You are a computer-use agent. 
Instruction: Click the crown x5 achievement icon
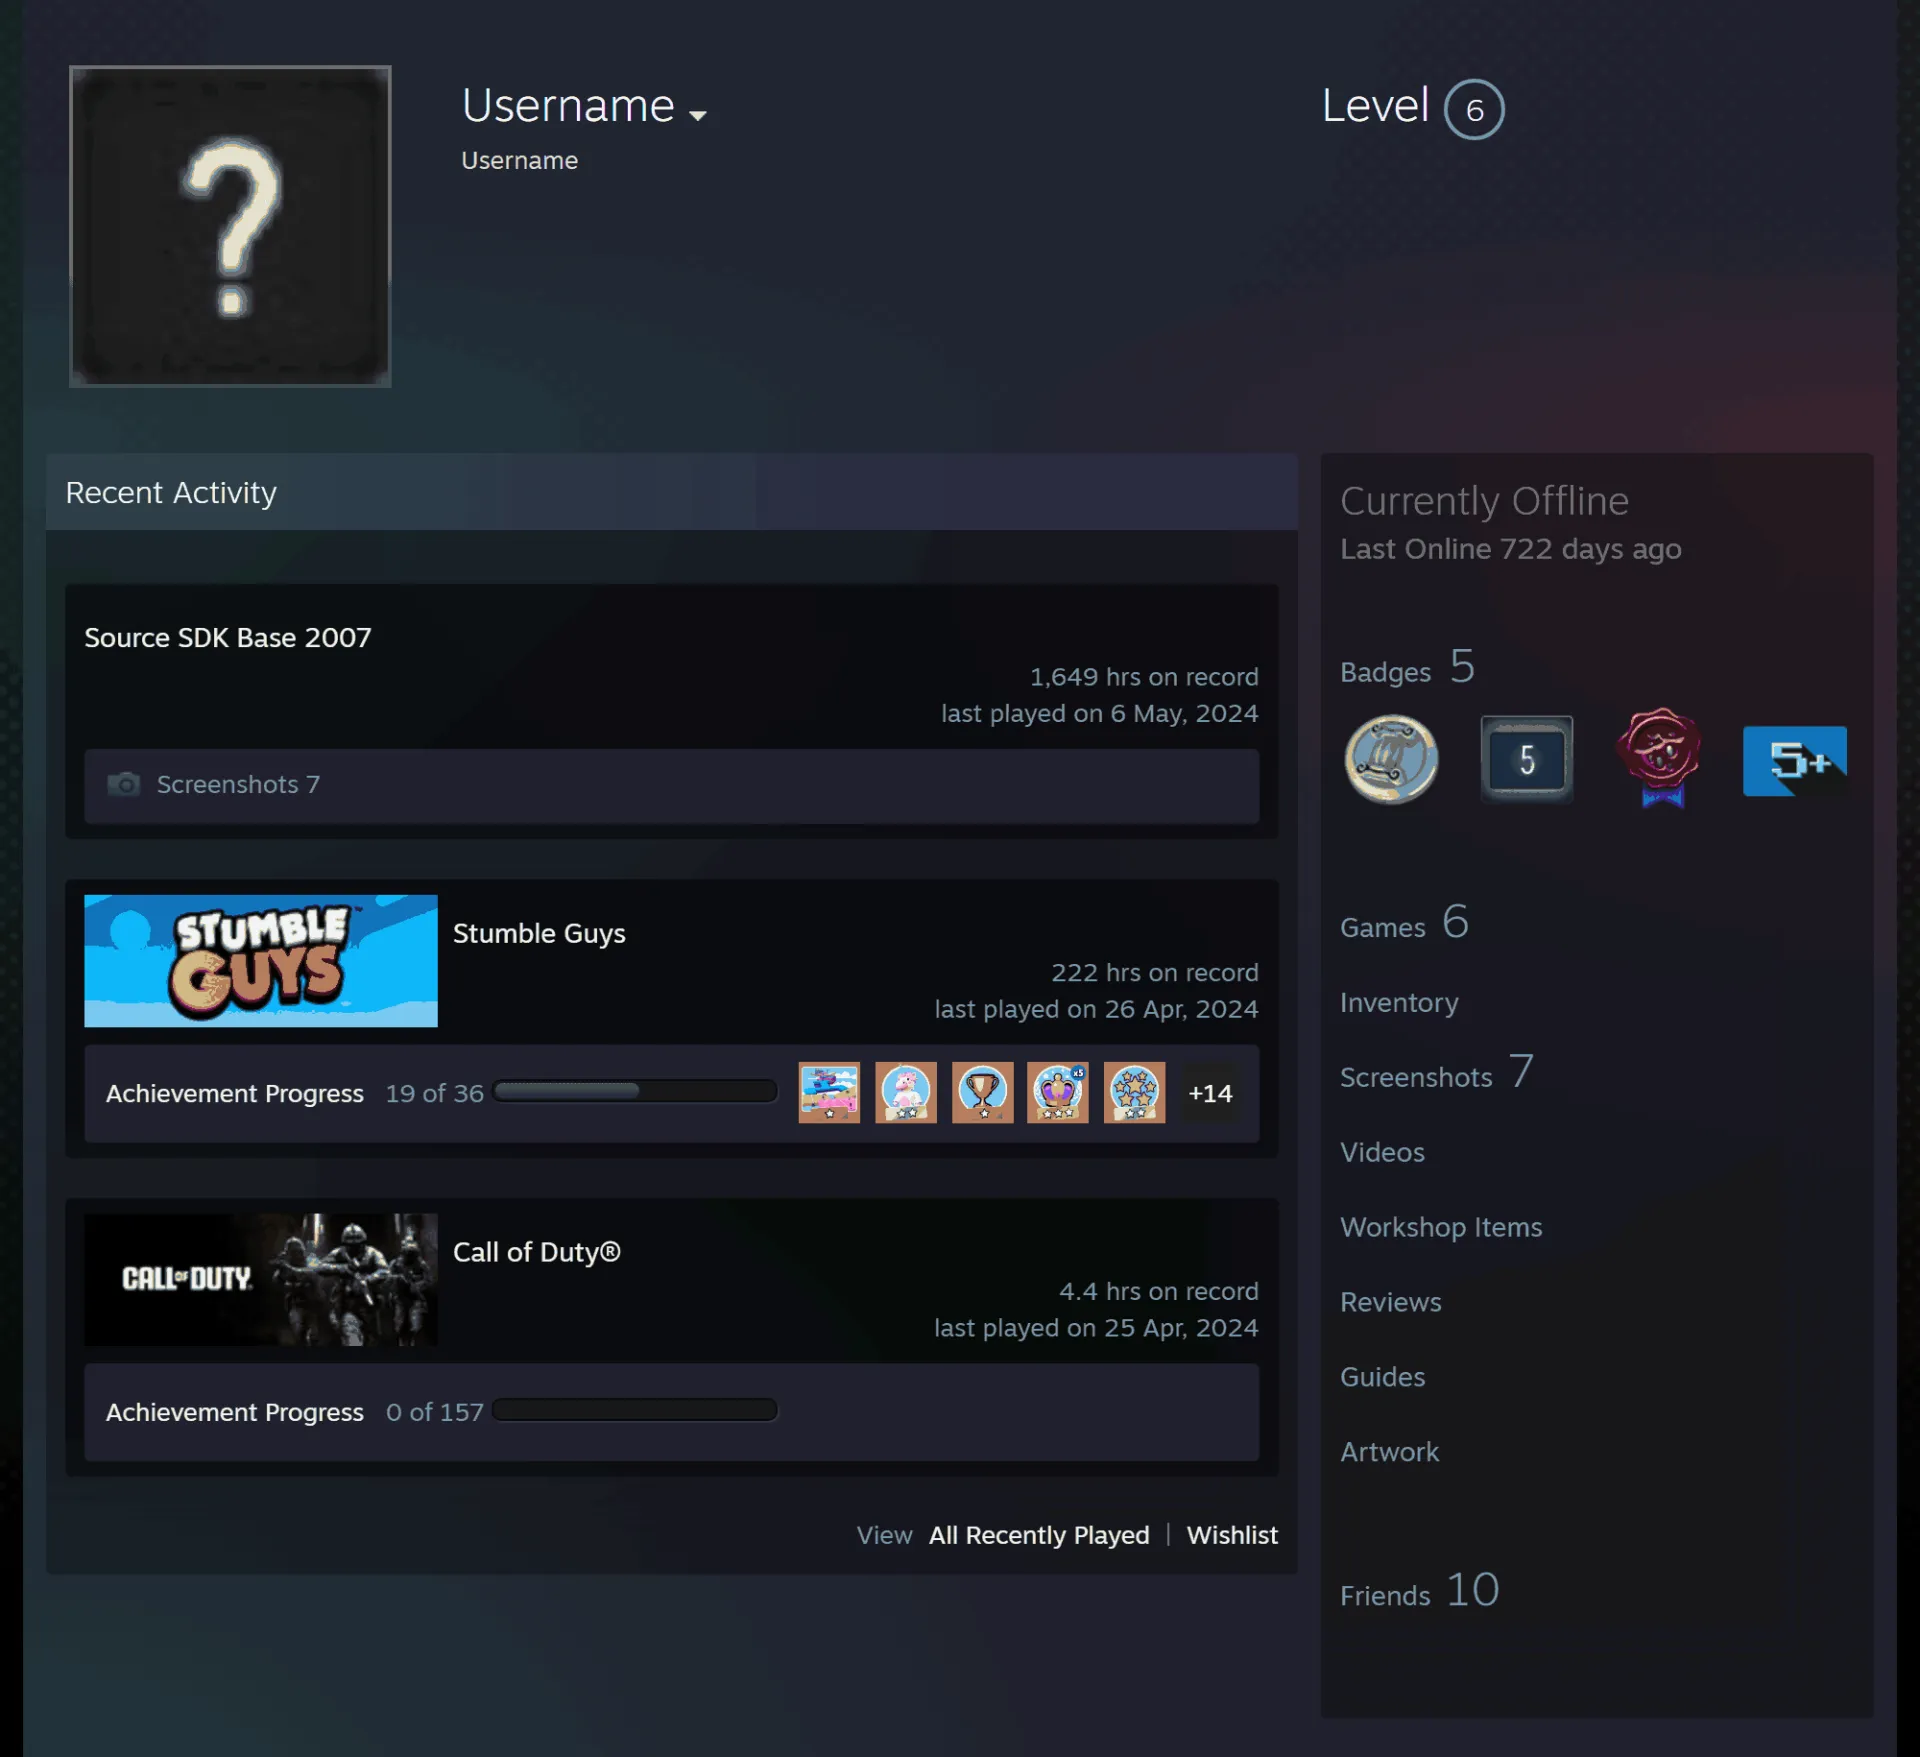click(1058, 1092)
